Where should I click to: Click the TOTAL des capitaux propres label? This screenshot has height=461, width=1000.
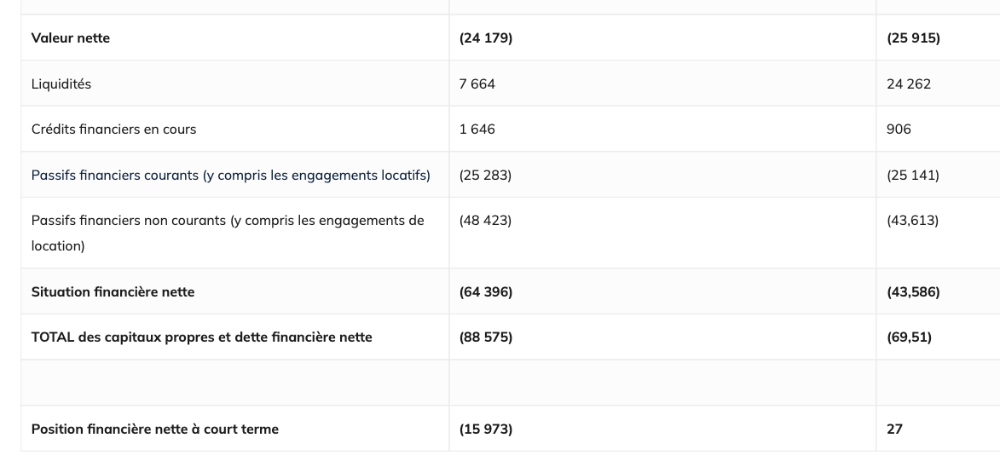point(202,337)
